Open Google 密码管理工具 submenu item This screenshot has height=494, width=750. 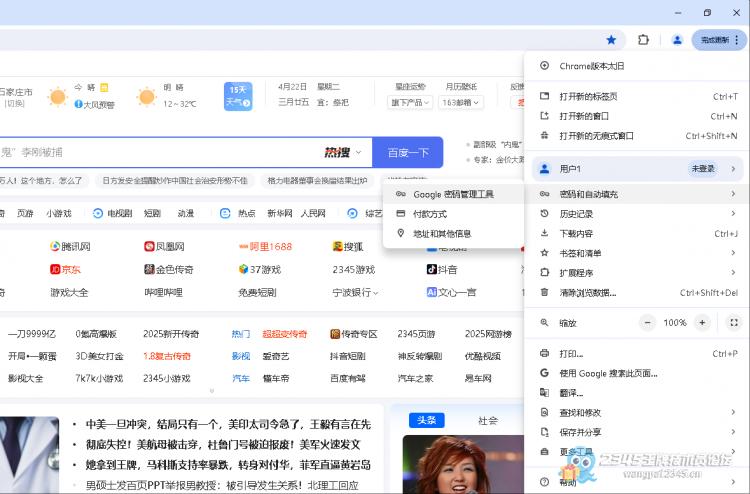[x=453, y=194]
